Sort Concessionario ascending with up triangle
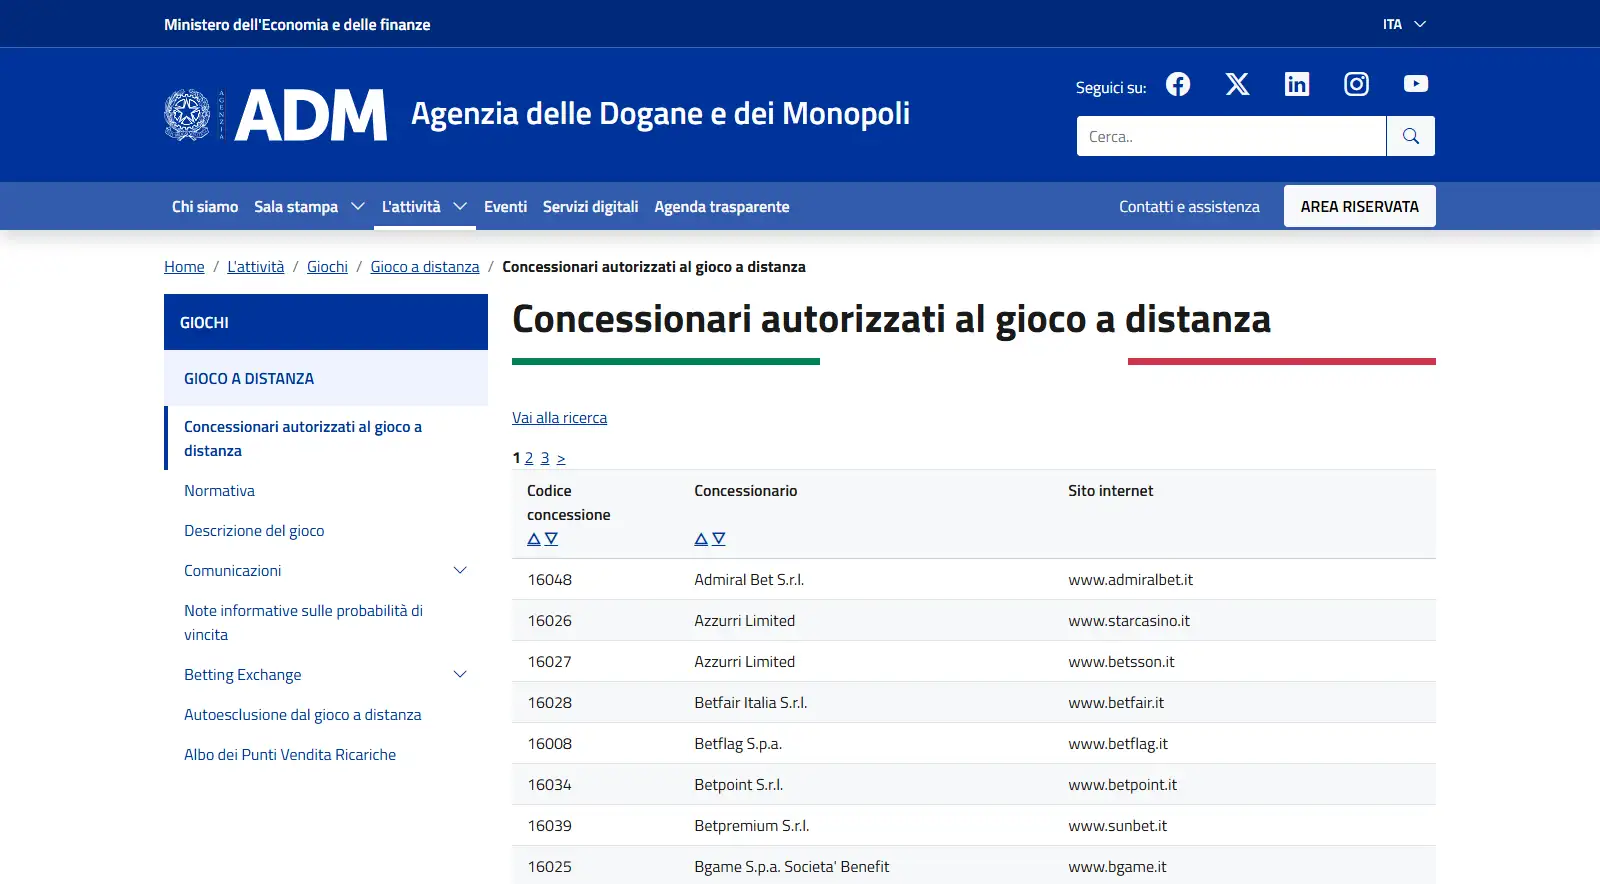 (x=701, y=539)
